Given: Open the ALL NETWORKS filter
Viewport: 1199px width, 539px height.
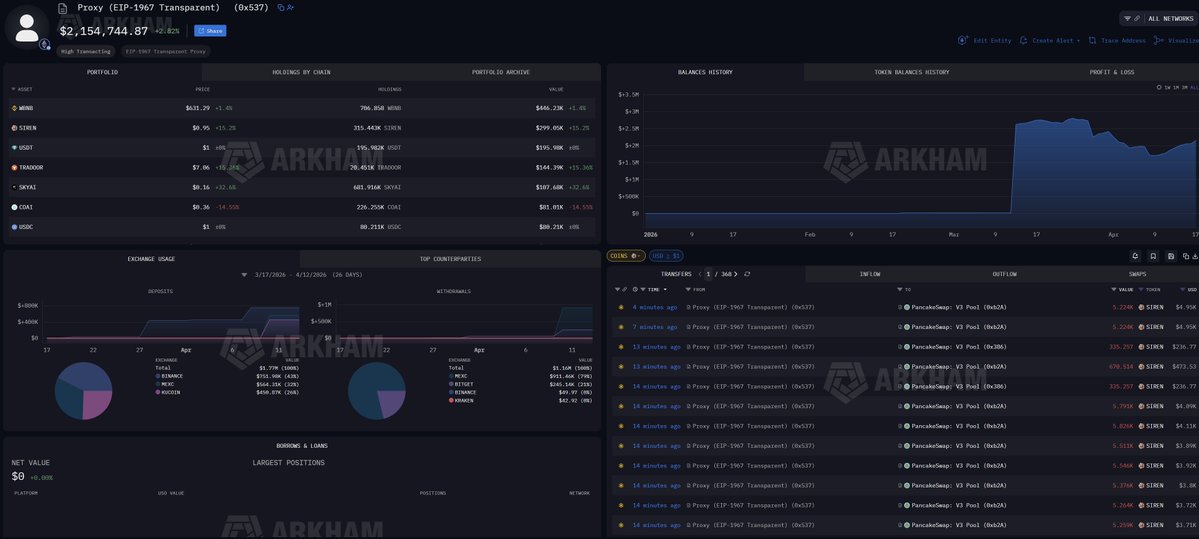Looking at the screenshot, I should pos(1157,18).
